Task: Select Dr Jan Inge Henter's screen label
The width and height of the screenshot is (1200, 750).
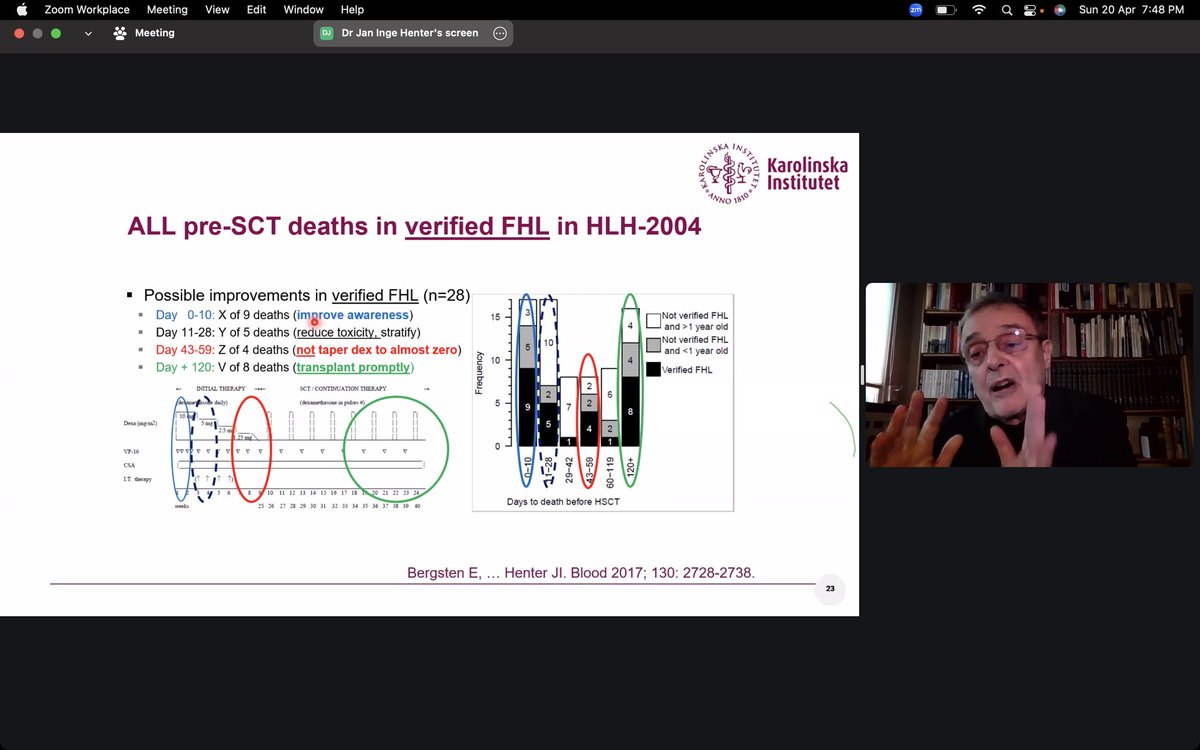Action: coord(410,33)
